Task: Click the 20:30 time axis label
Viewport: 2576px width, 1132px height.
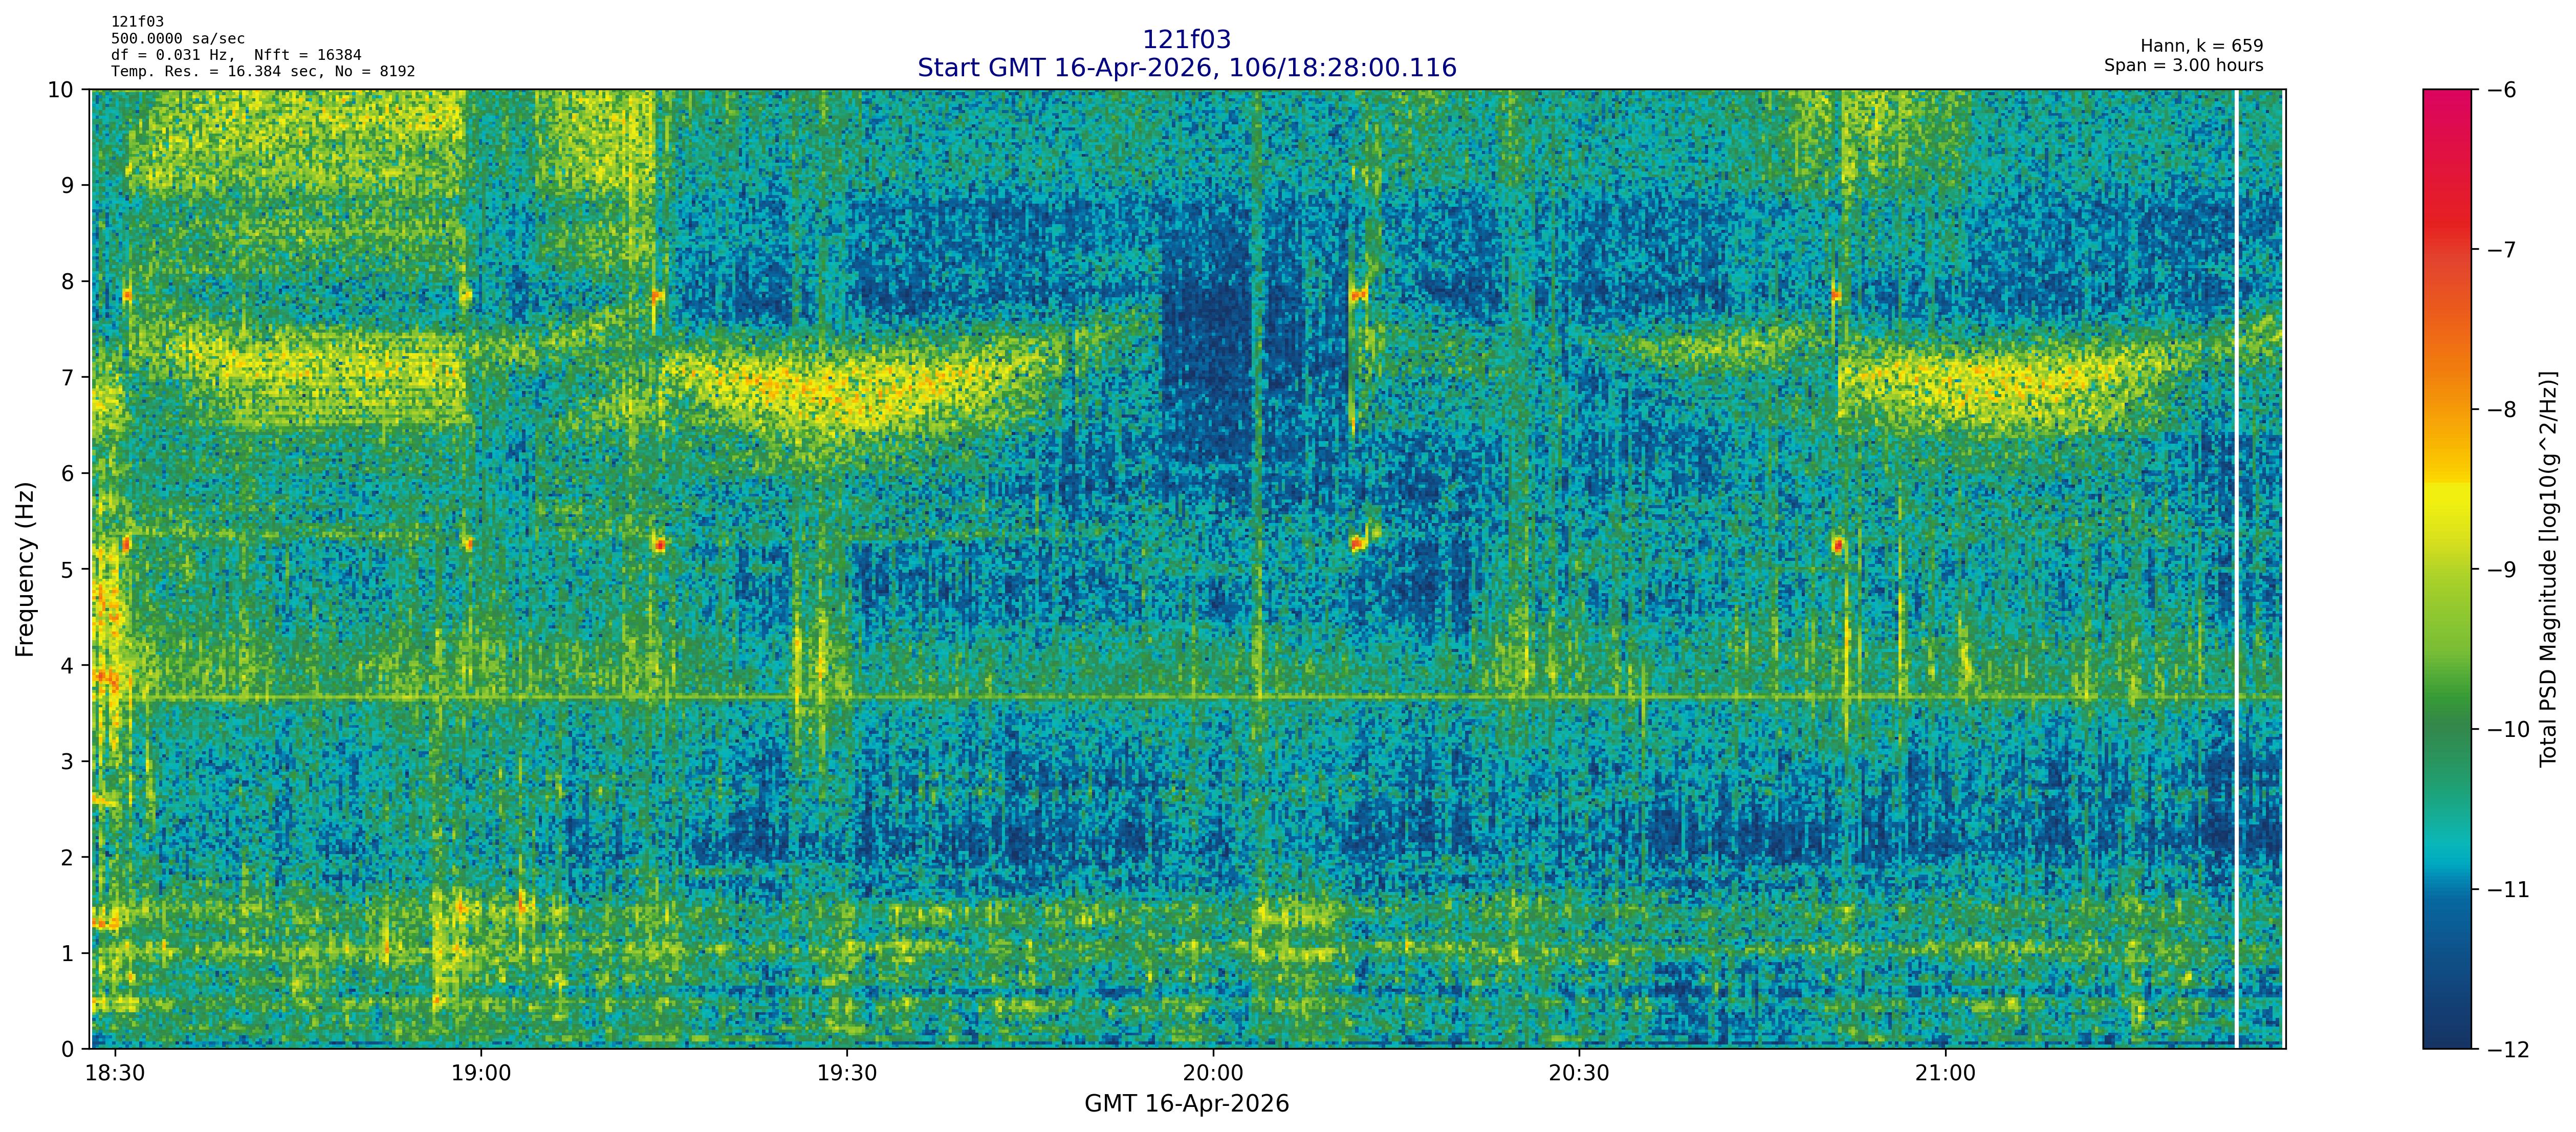Action: (1579, 1074)
